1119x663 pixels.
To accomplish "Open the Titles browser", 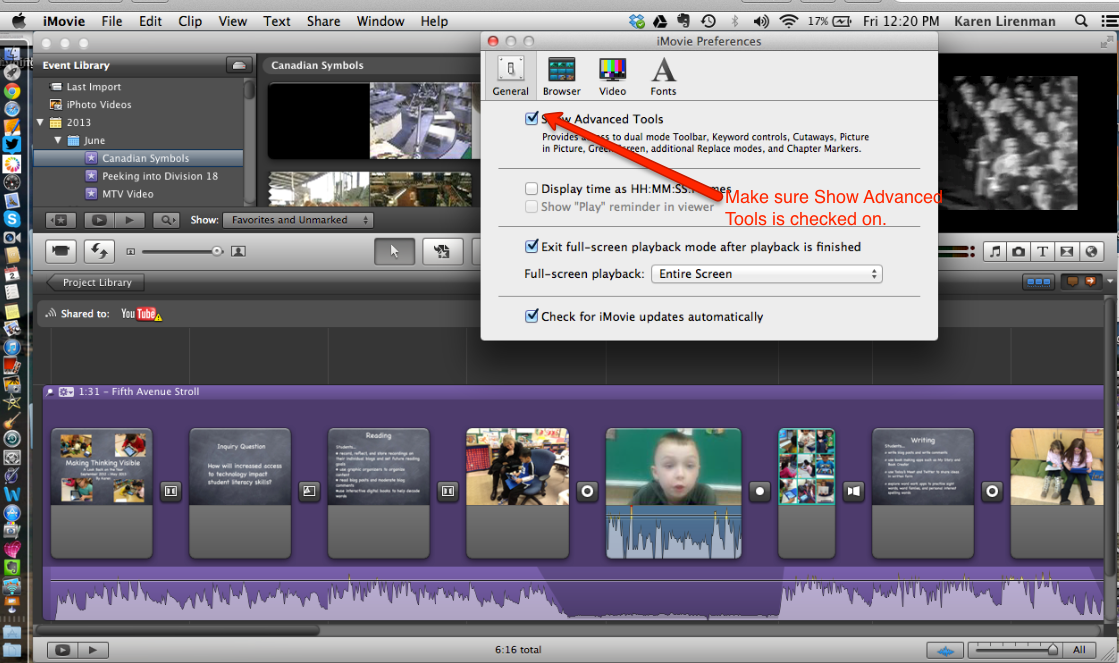I will (1043, 251).
